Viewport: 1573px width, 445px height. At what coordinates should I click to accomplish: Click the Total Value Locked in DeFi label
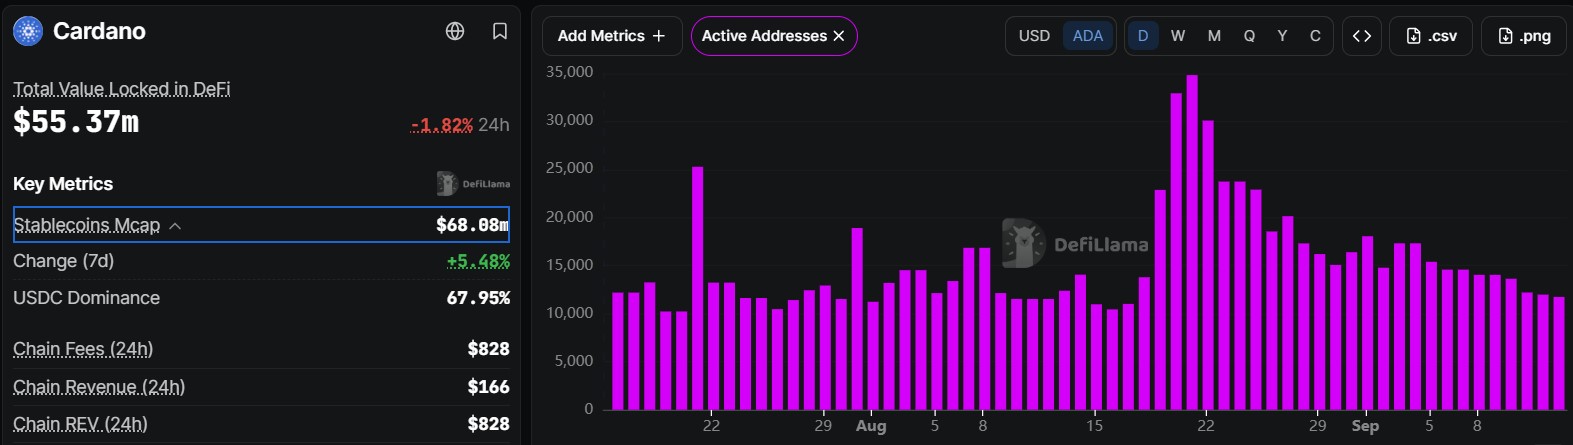pyautogui.click(x=121, y=89)
